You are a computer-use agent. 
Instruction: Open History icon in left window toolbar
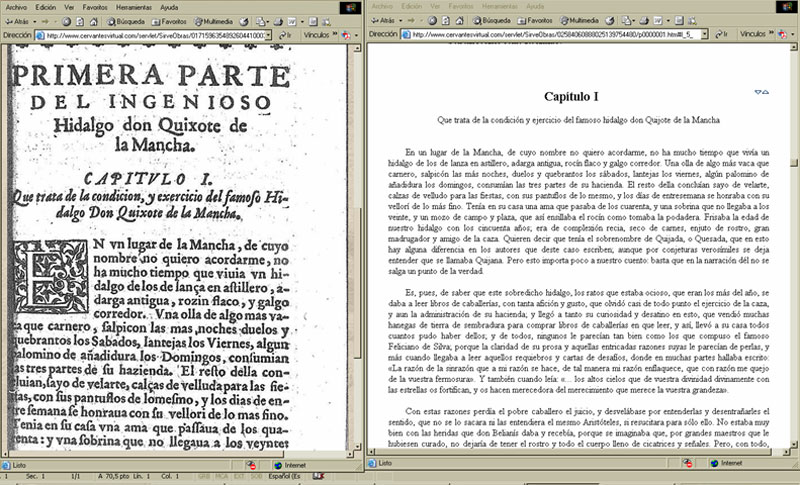pos(244,22)
